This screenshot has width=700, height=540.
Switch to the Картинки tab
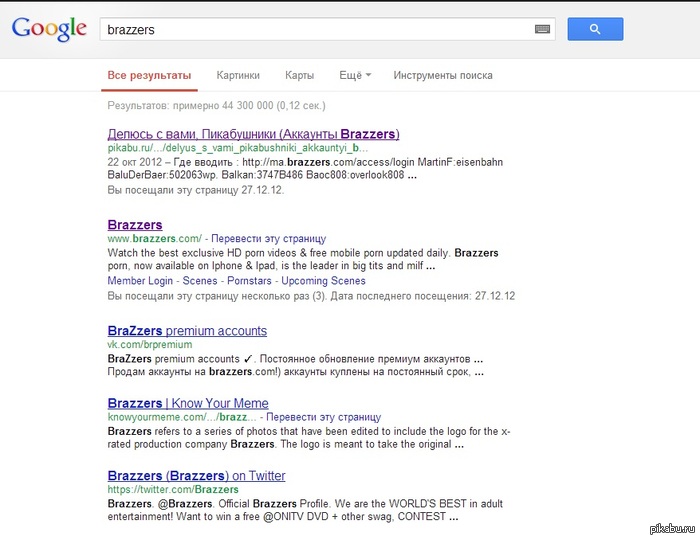point(238,75)
